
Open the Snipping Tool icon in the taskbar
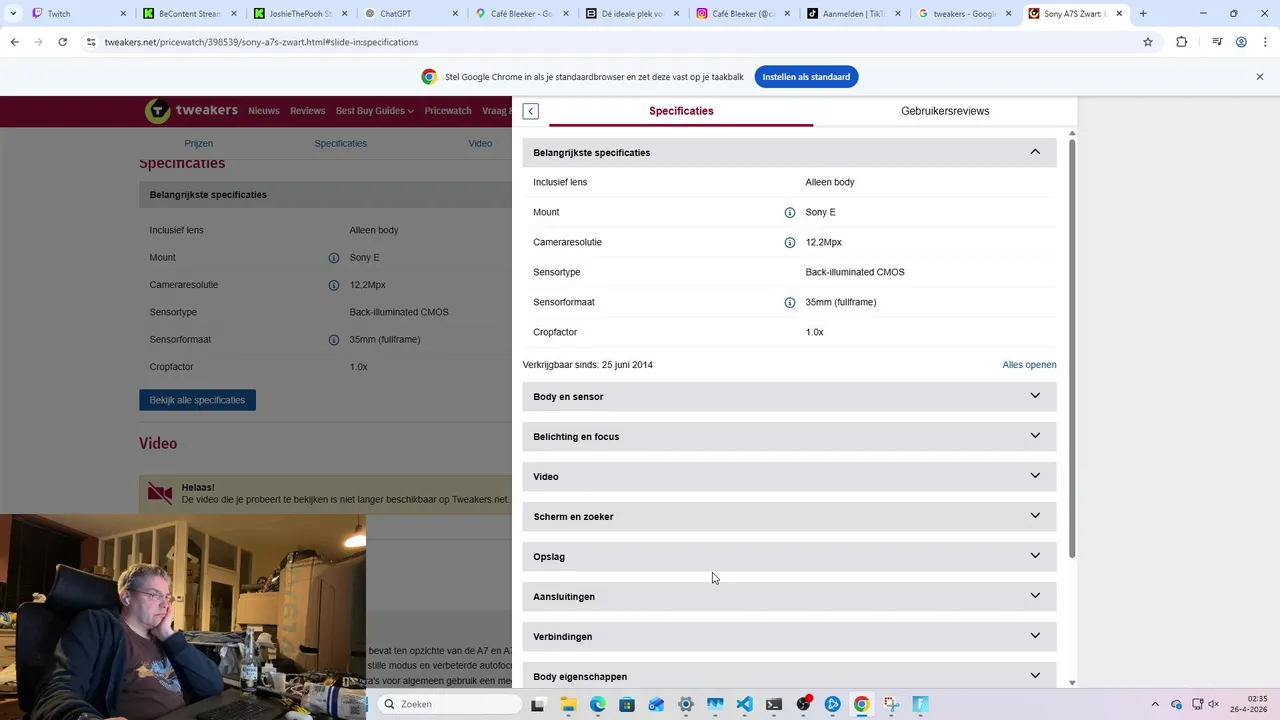pos(891,704)
